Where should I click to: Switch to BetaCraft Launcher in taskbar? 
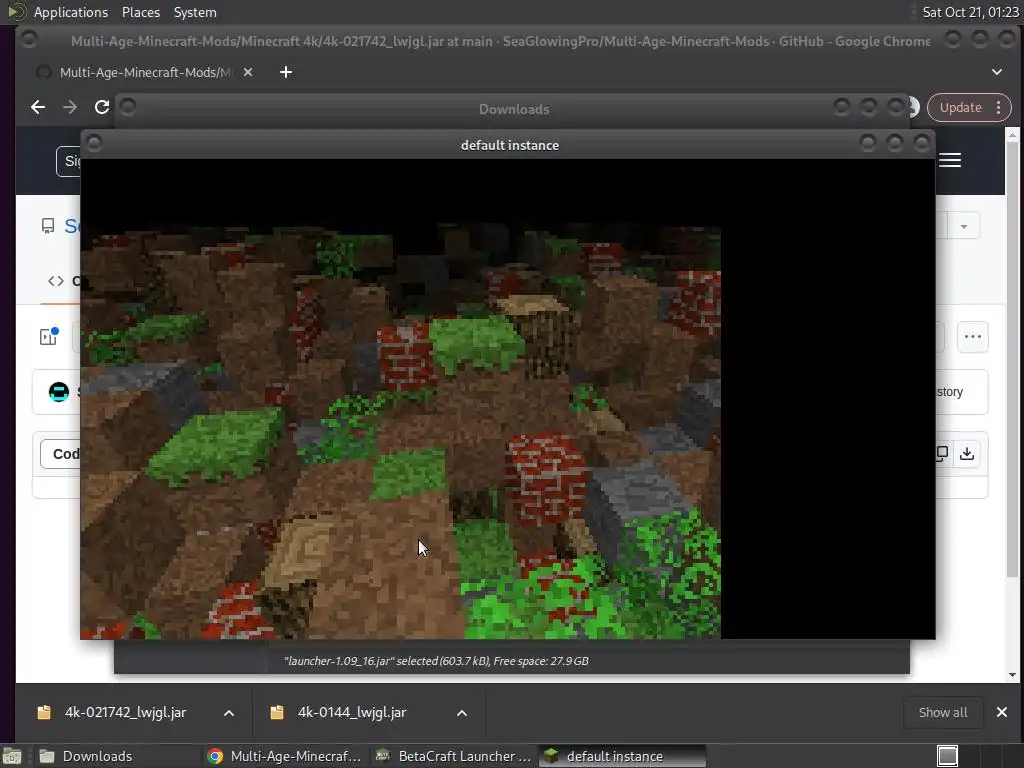point(454,756)
